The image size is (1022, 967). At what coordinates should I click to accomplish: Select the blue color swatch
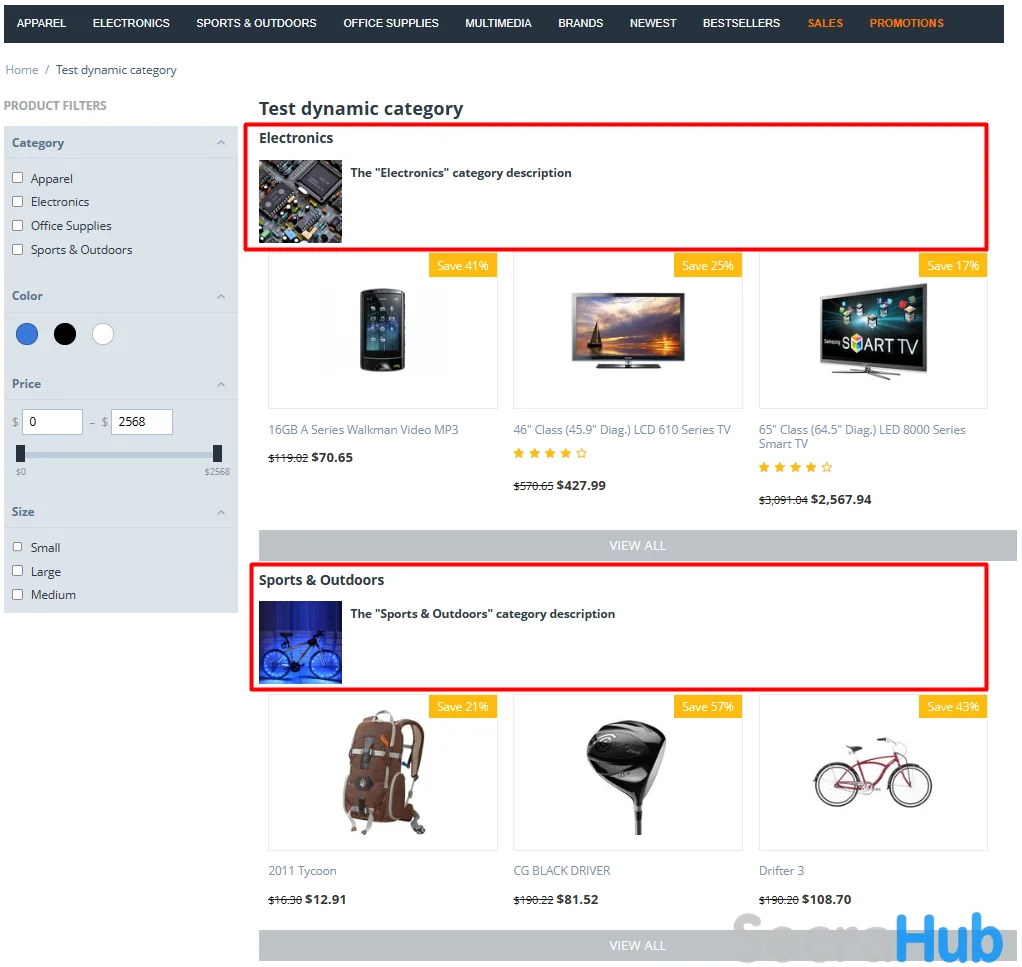click(x=27, y=334)
